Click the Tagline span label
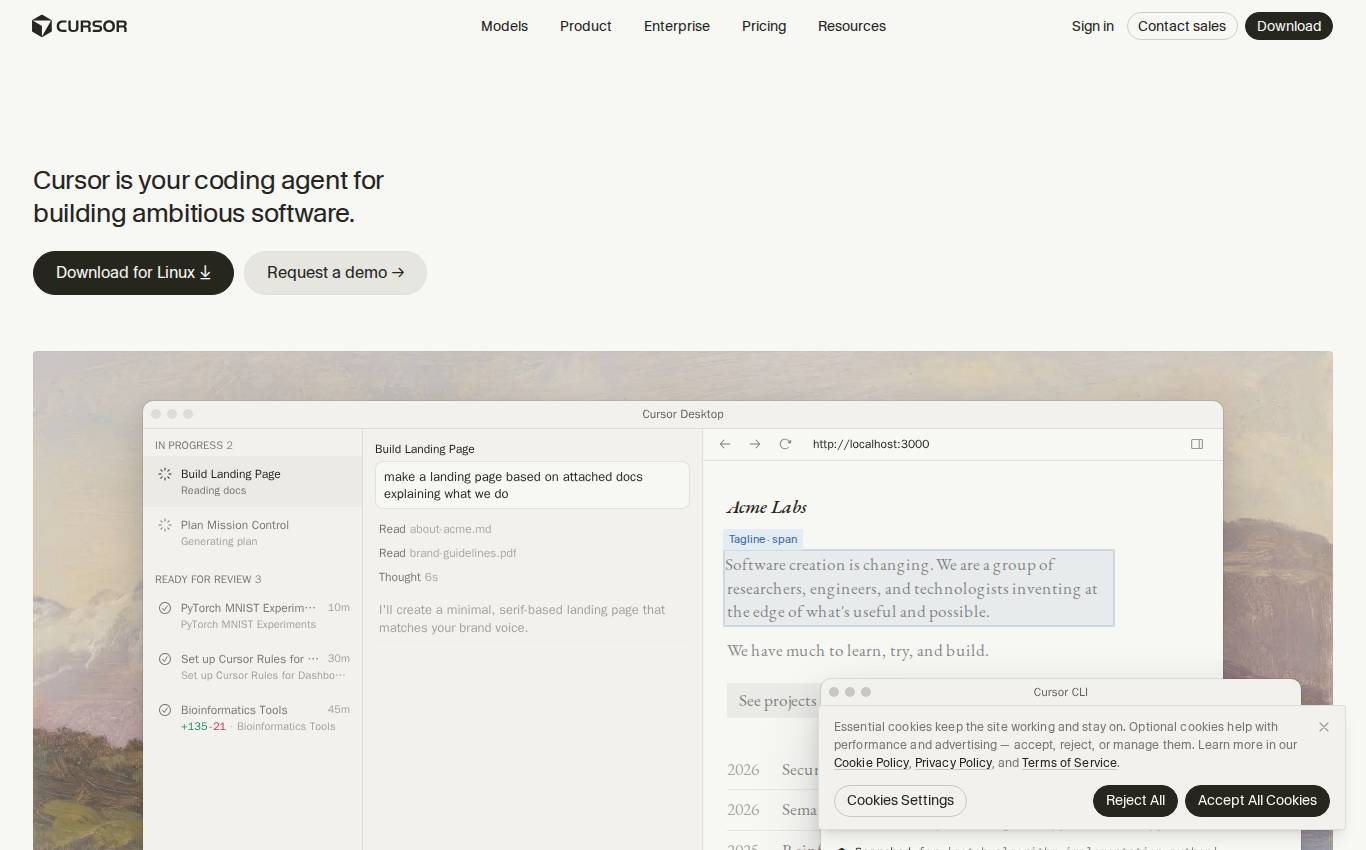Image resolution: width=1366 pixels, height=850 pixels. 763,539
